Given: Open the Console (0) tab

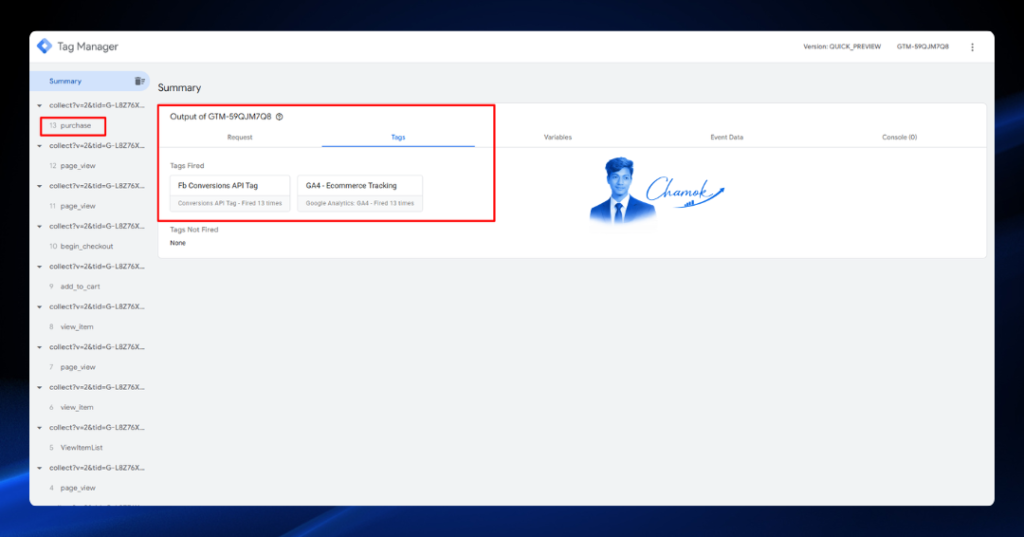Looking at the screenshot, I should coord(899,137).
